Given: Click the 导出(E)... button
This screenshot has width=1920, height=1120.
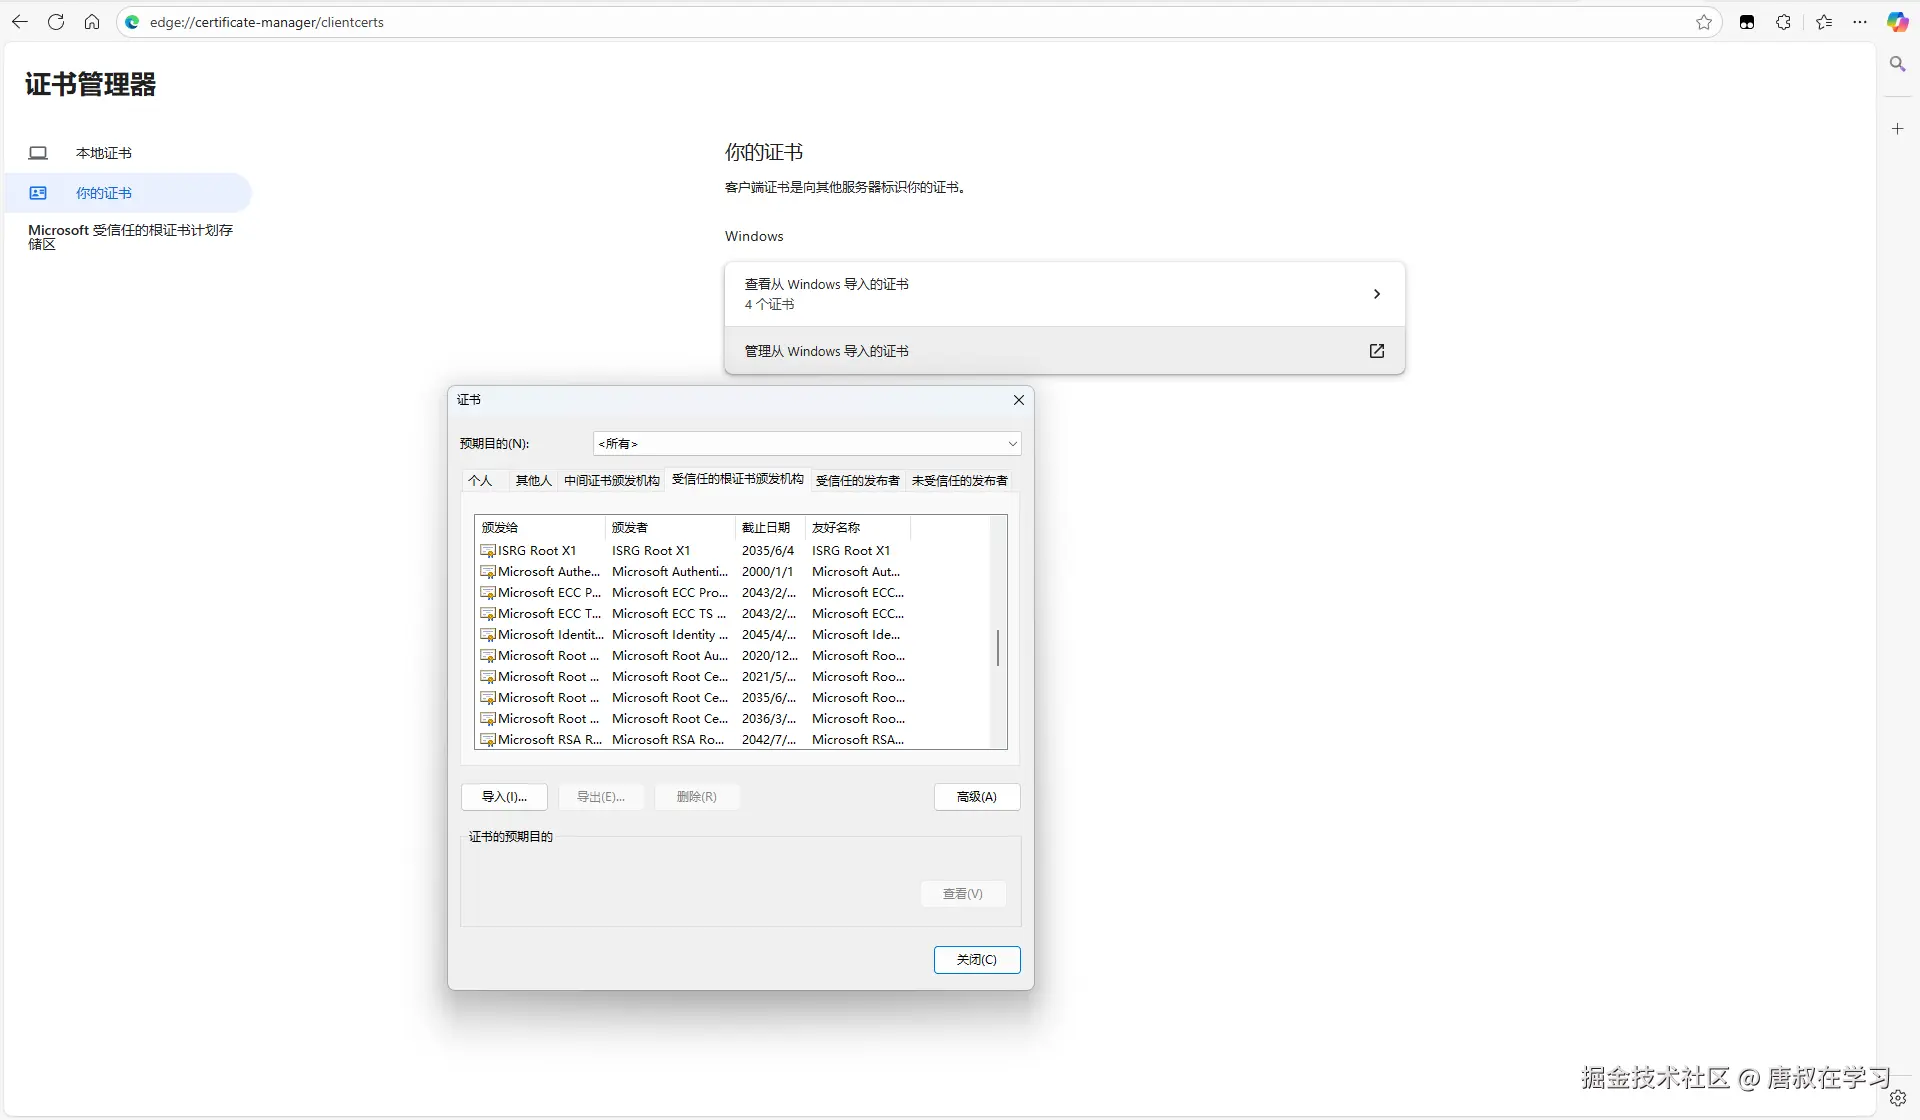Looking at the screenshot, I should click(x=601, y=797).
